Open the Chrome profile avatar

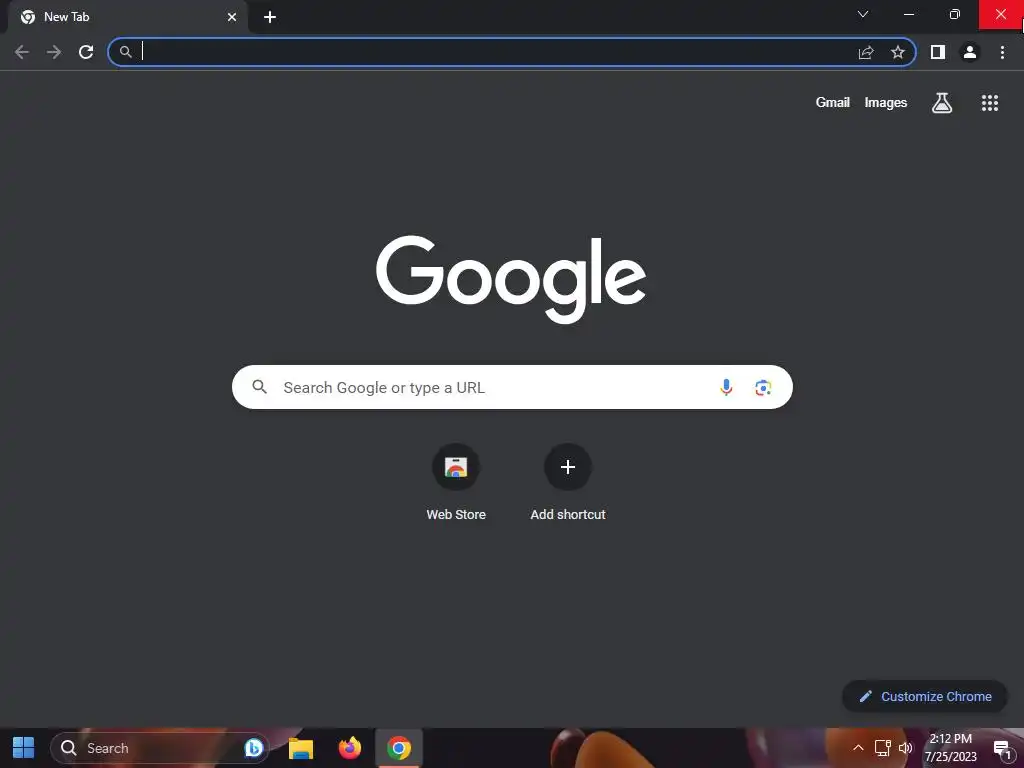pos(970,52)
